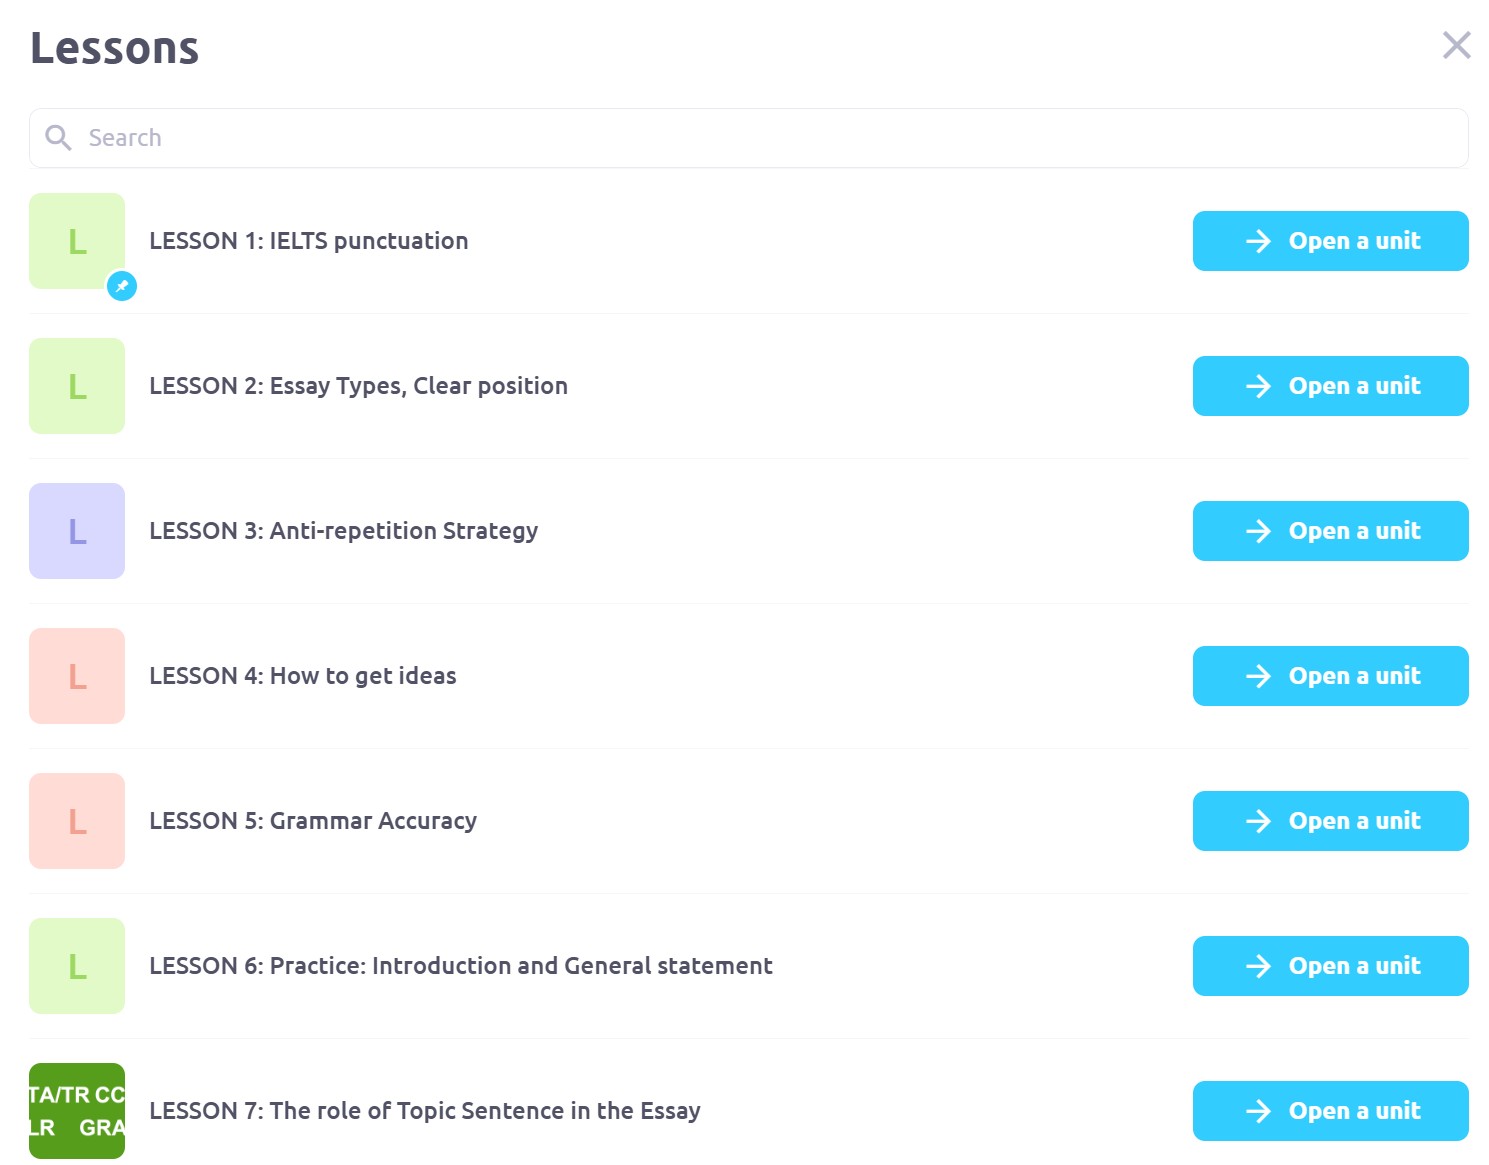Focus the lessons Search field
1489x1165 pixels.
760,138
